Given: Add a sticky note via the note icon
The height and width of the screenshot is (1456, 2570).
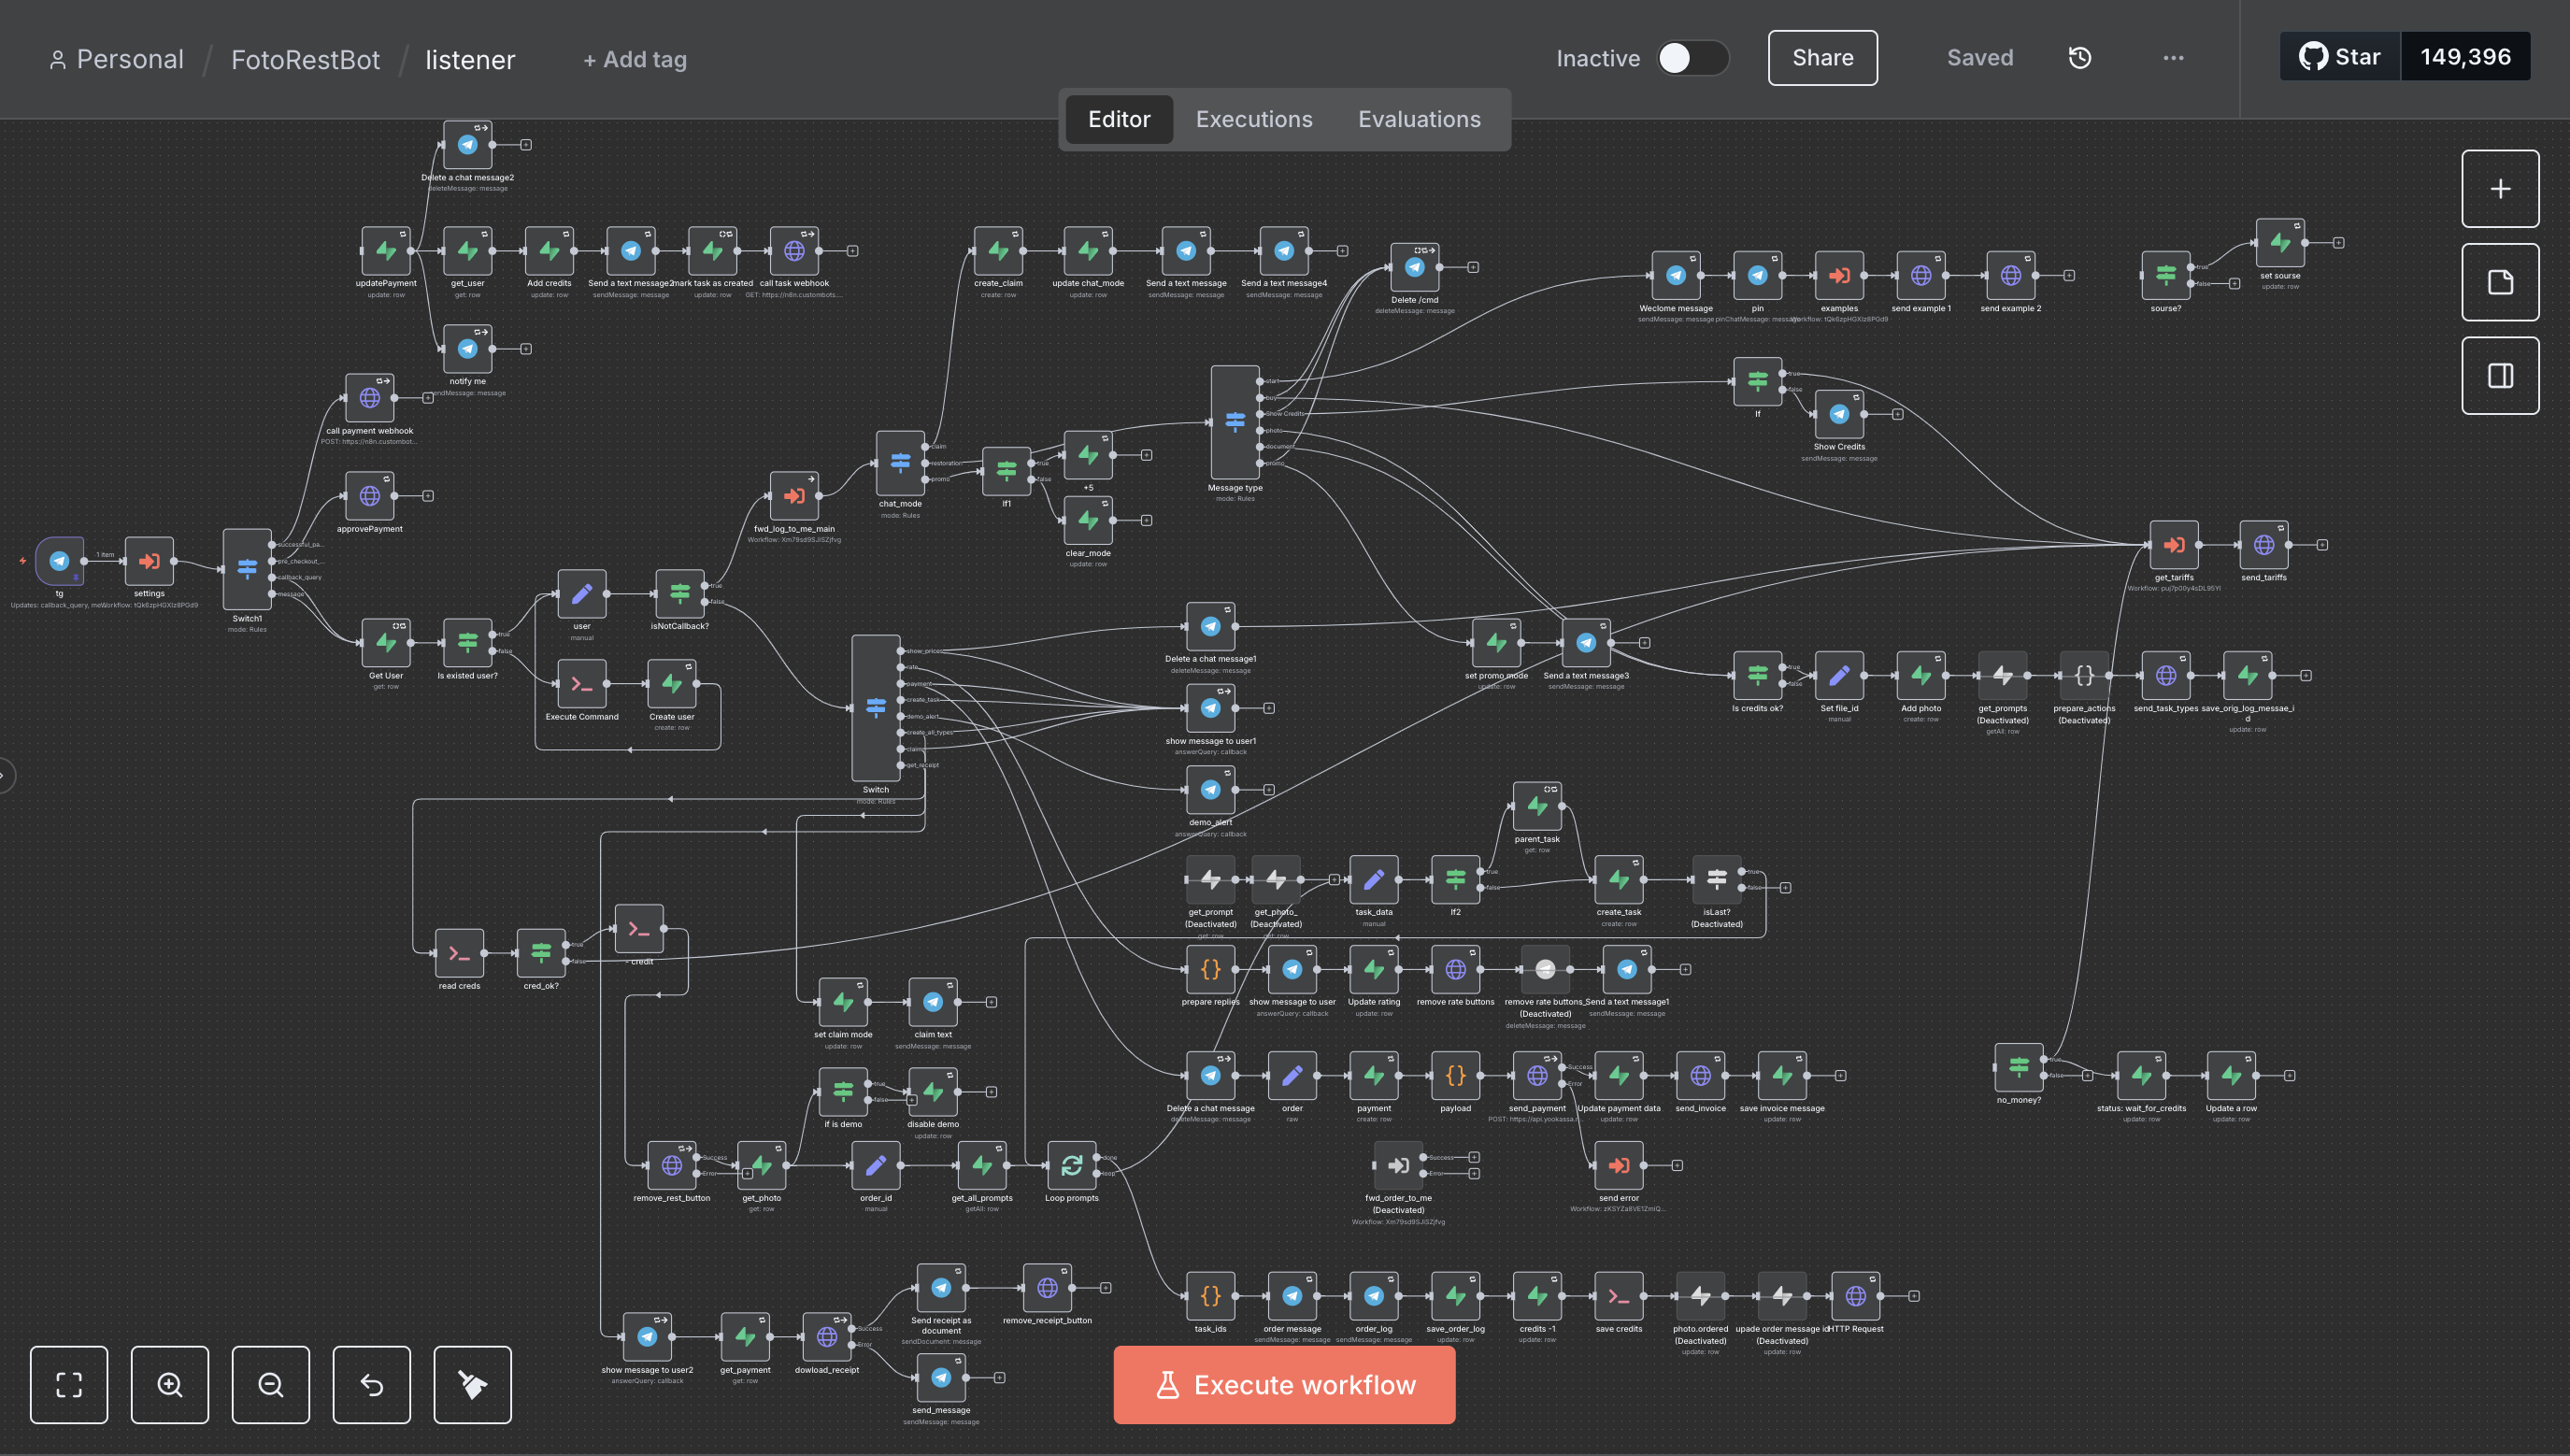Looking at the screenshot, I should pyautogui.click(x=2499, y=282).
